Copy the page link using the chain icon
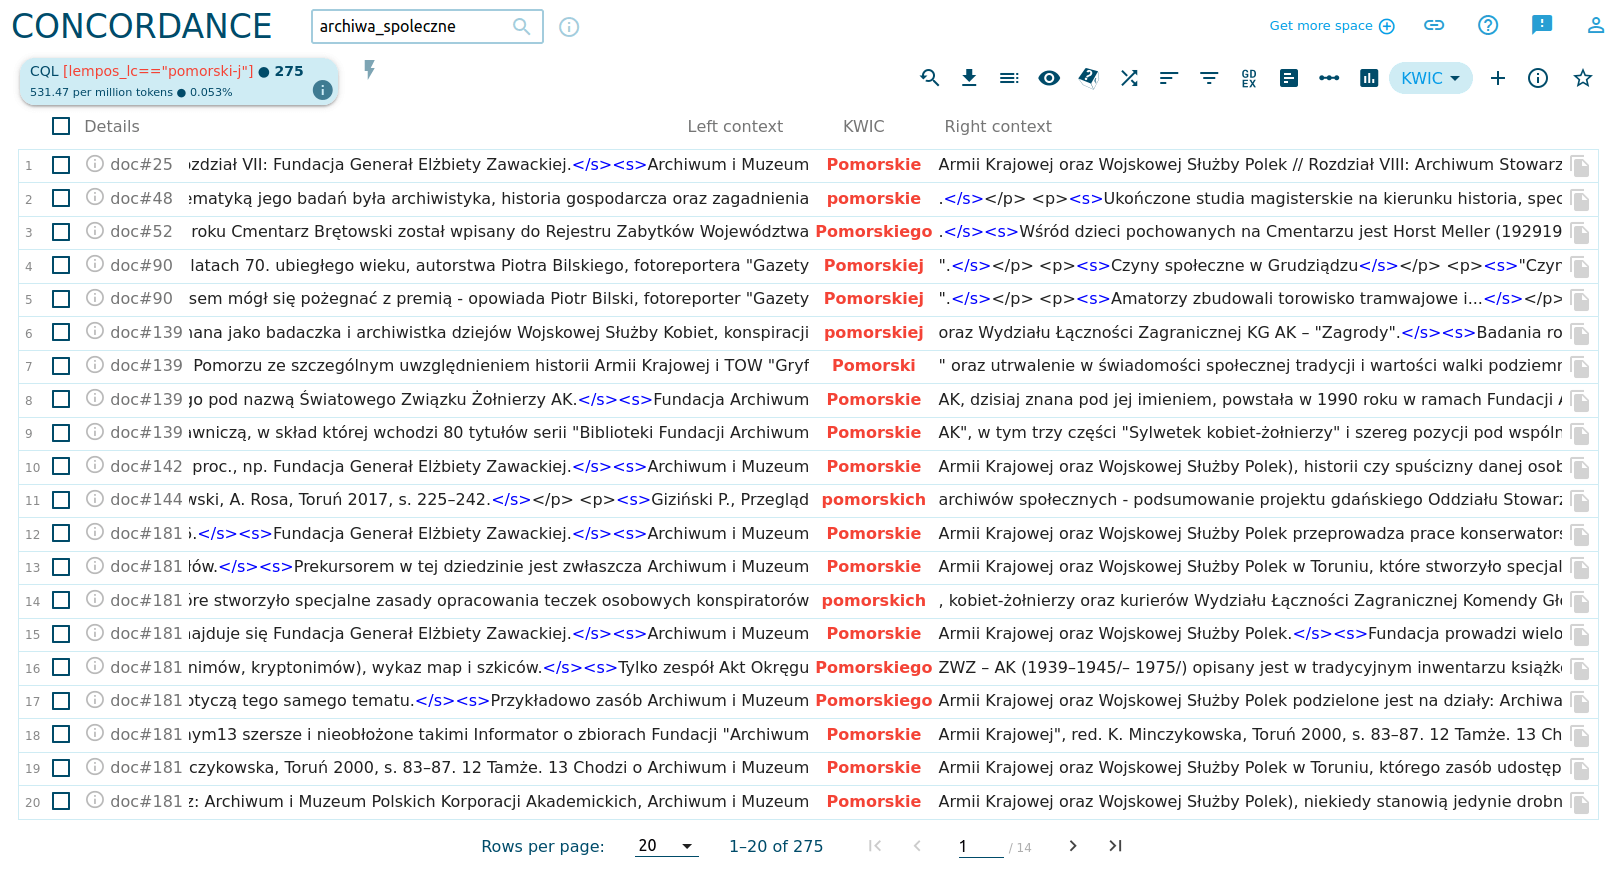The image size is (1615, 878). point(1435,26)
